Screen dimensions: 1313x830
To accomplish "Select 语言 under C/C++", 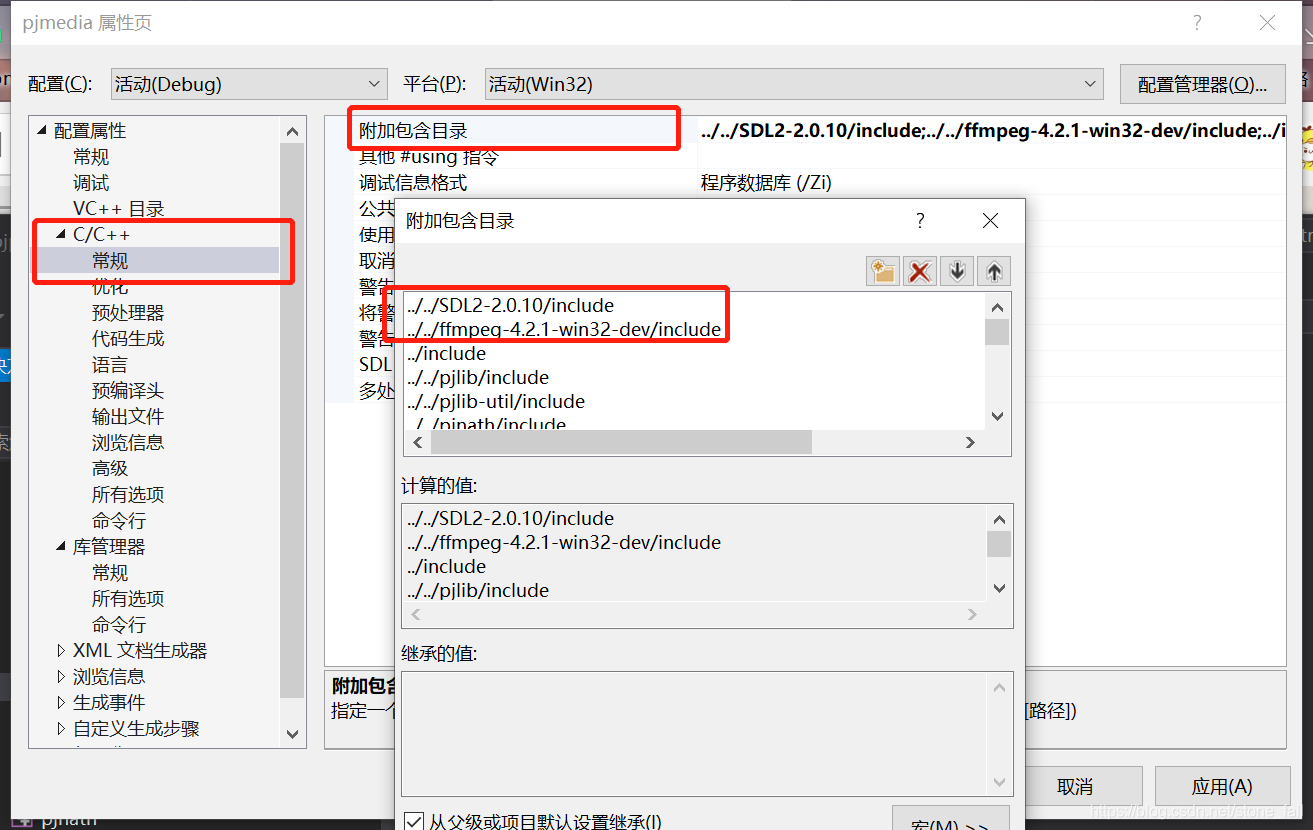I will point(110,365).
